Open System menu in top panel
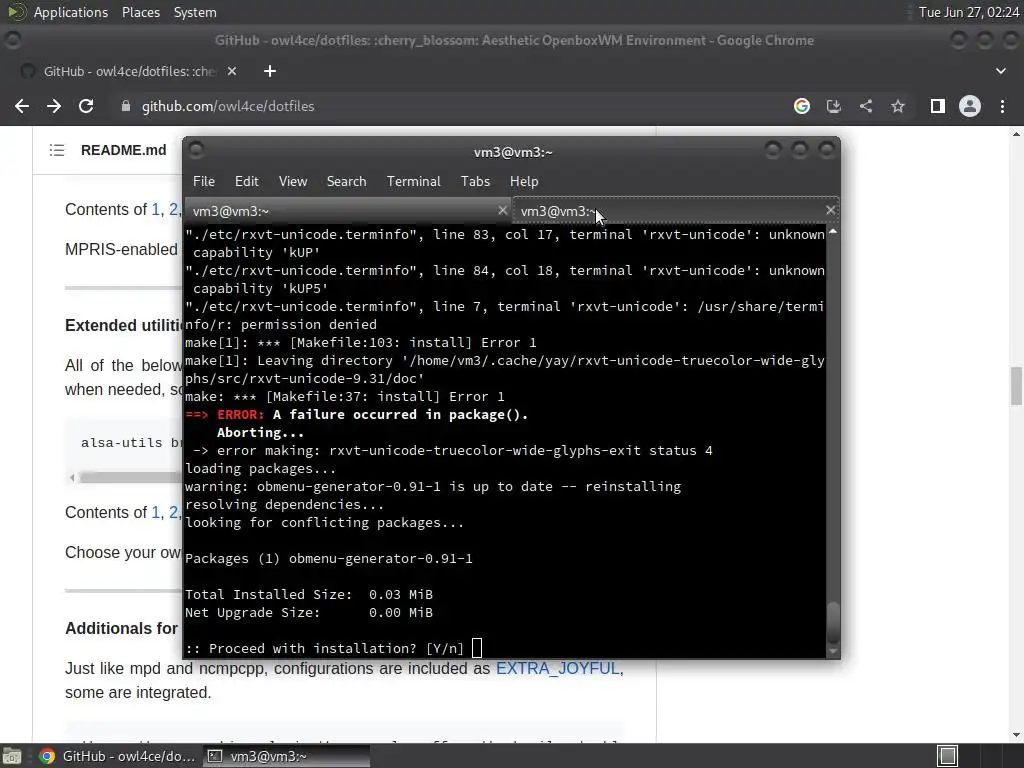 195,12
